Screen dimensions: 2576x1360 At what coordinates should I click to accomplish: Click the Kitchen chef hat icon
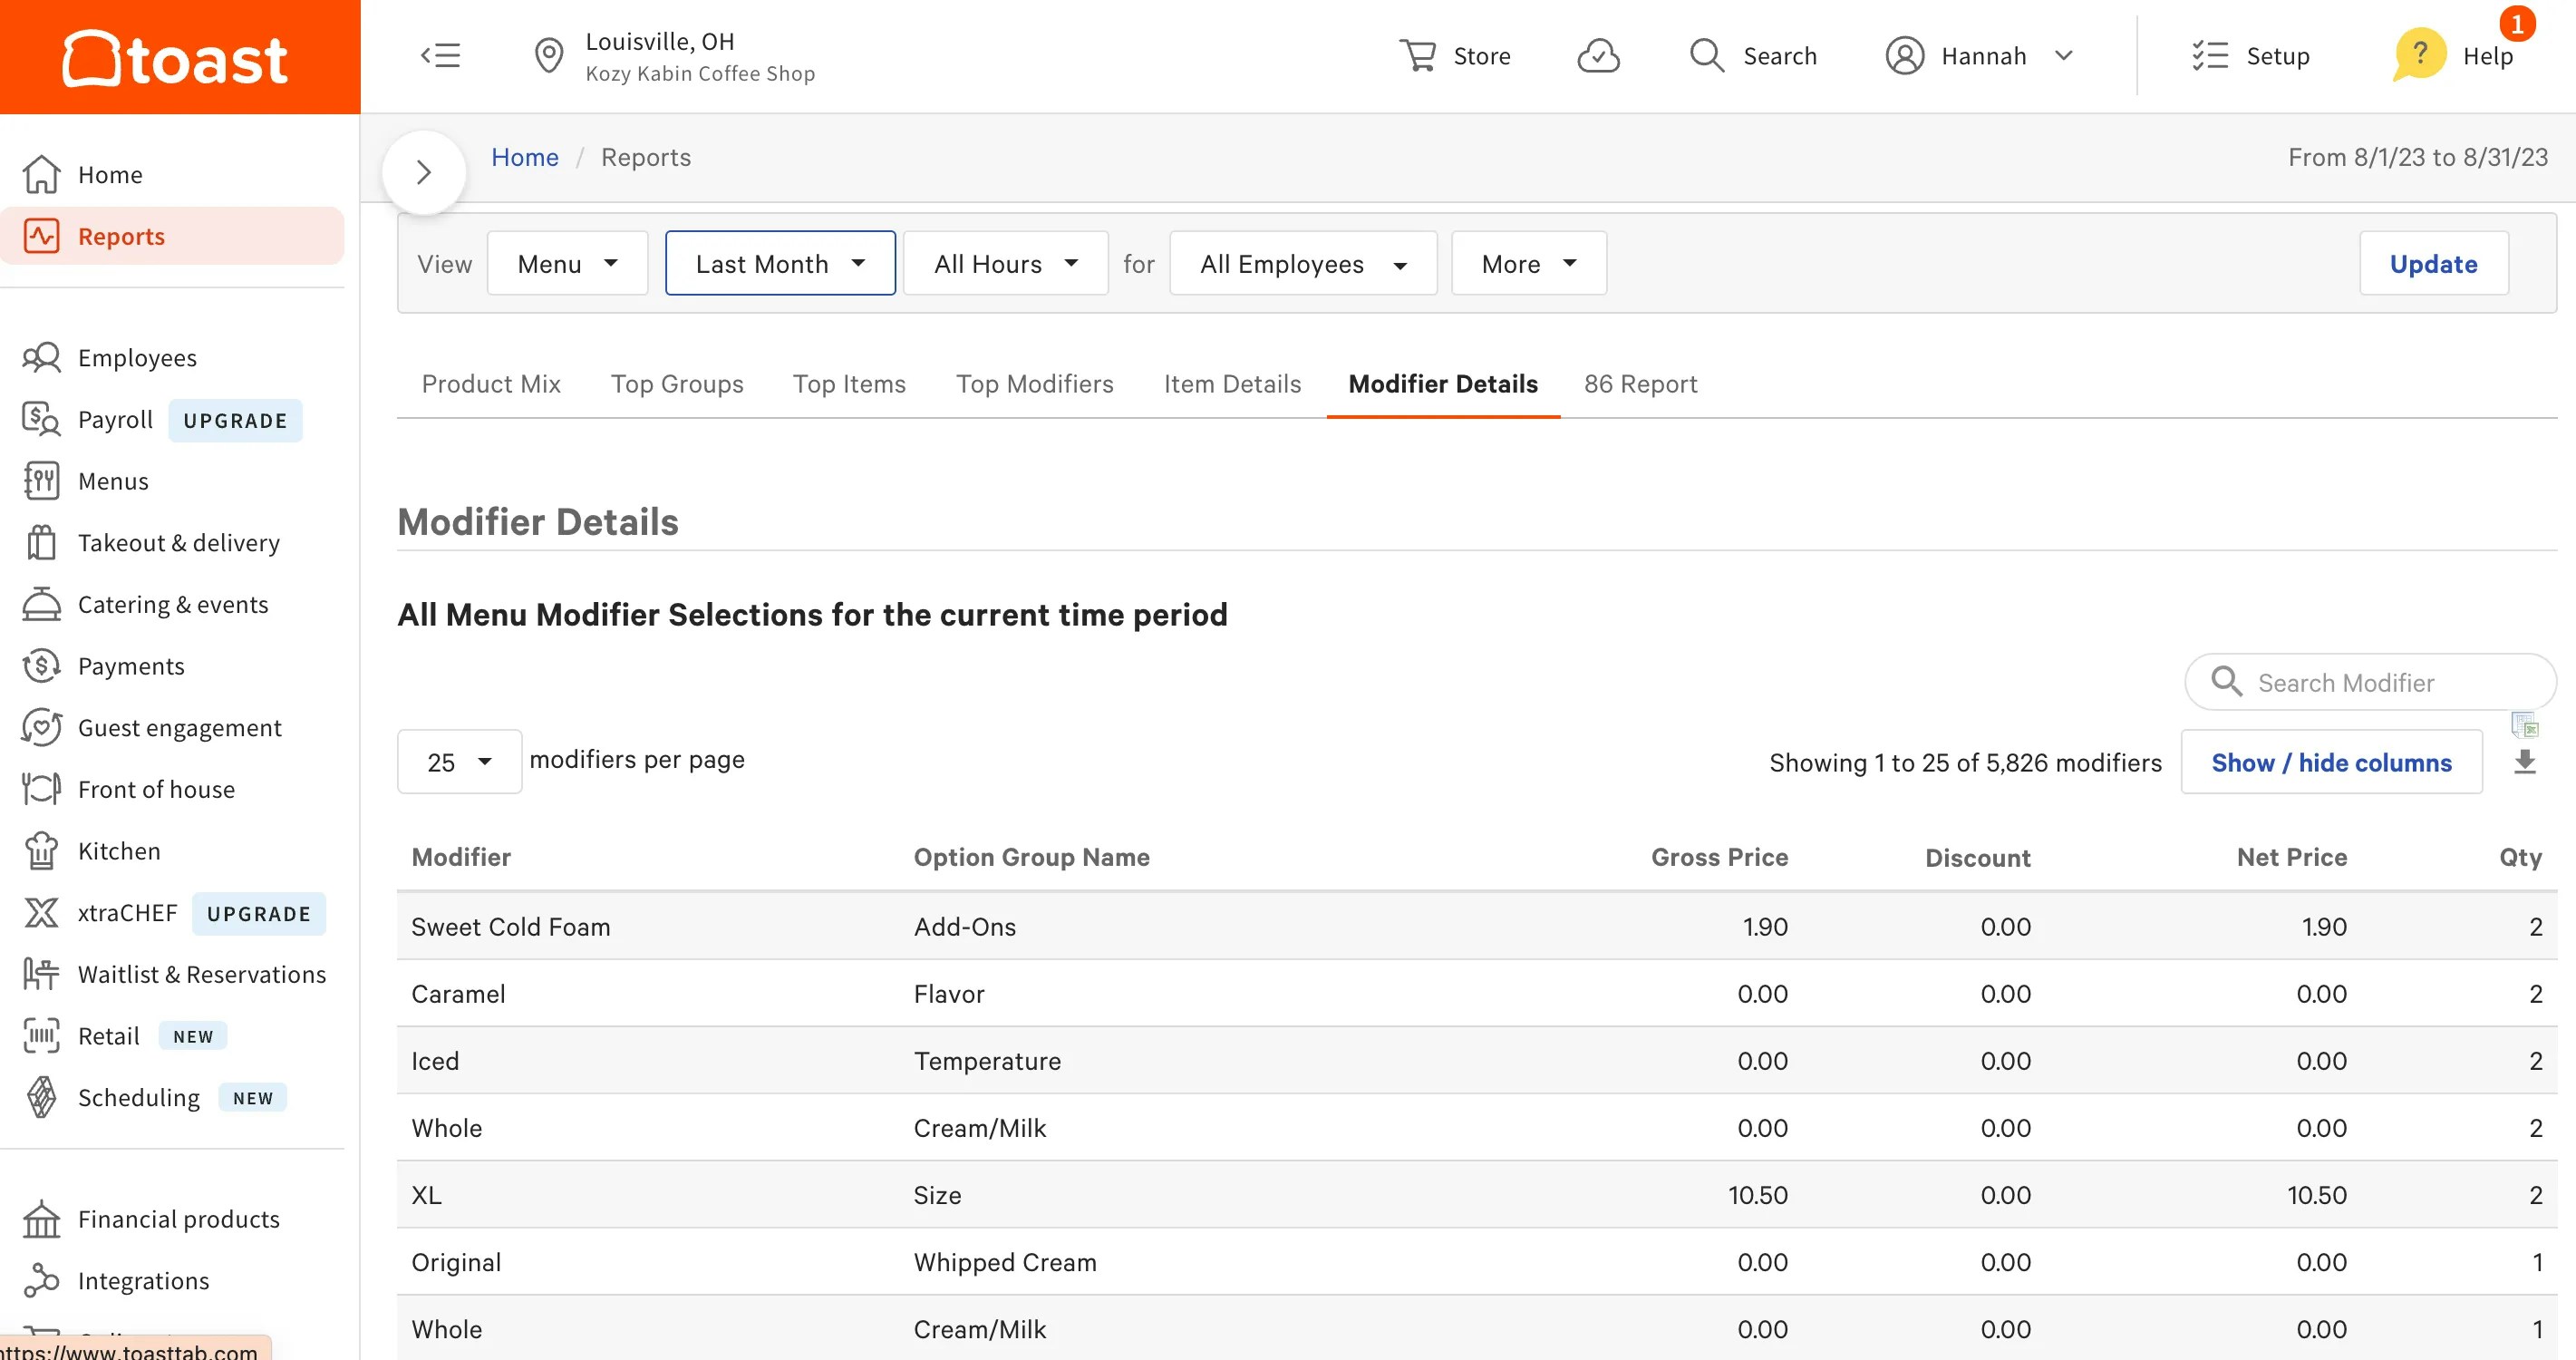click(x=41, y=851)
